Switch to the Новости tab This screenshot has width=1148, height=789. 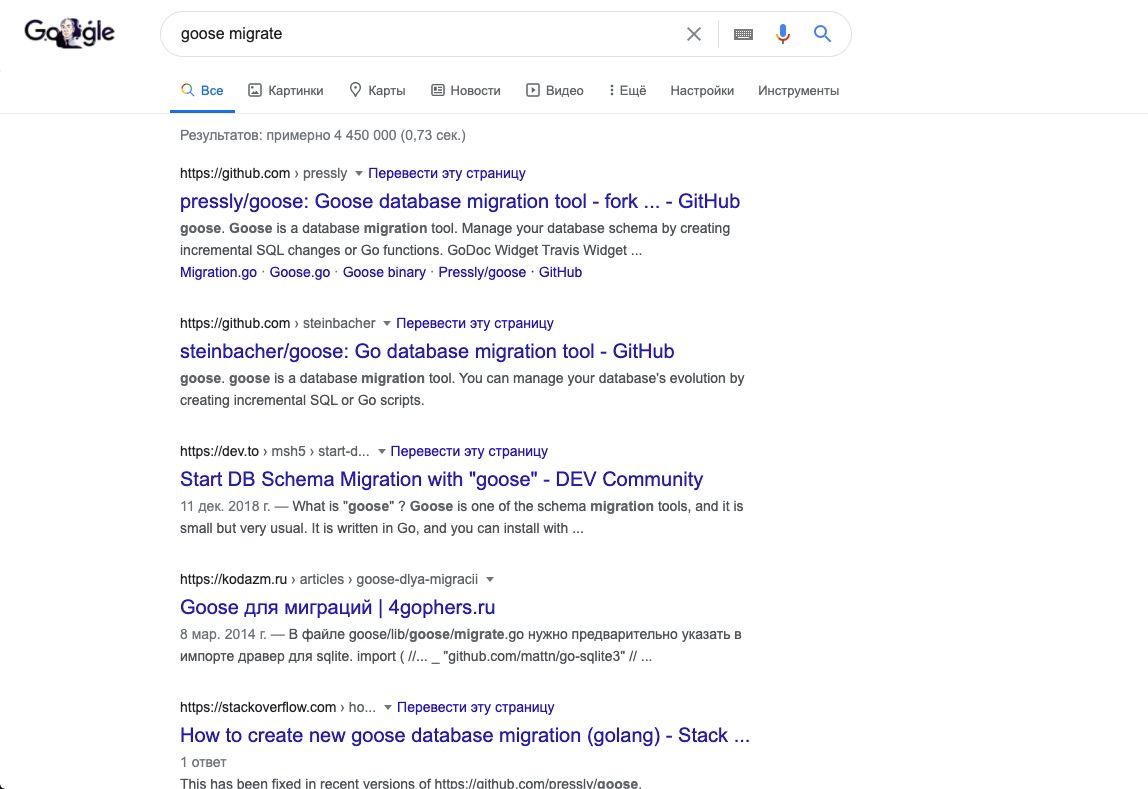[x=466, y=91]
